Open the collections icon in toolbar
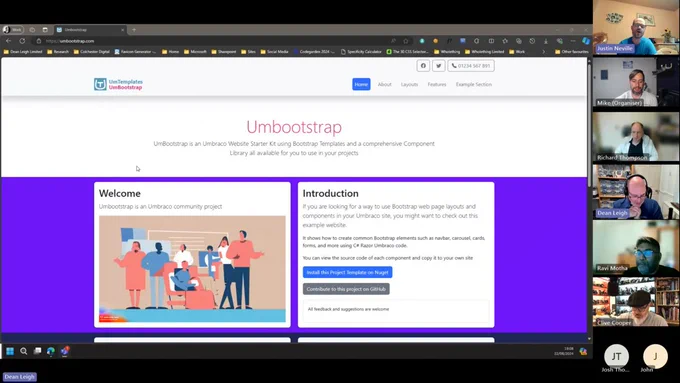Viewport: 680px width, 383px height. (519, 41)
